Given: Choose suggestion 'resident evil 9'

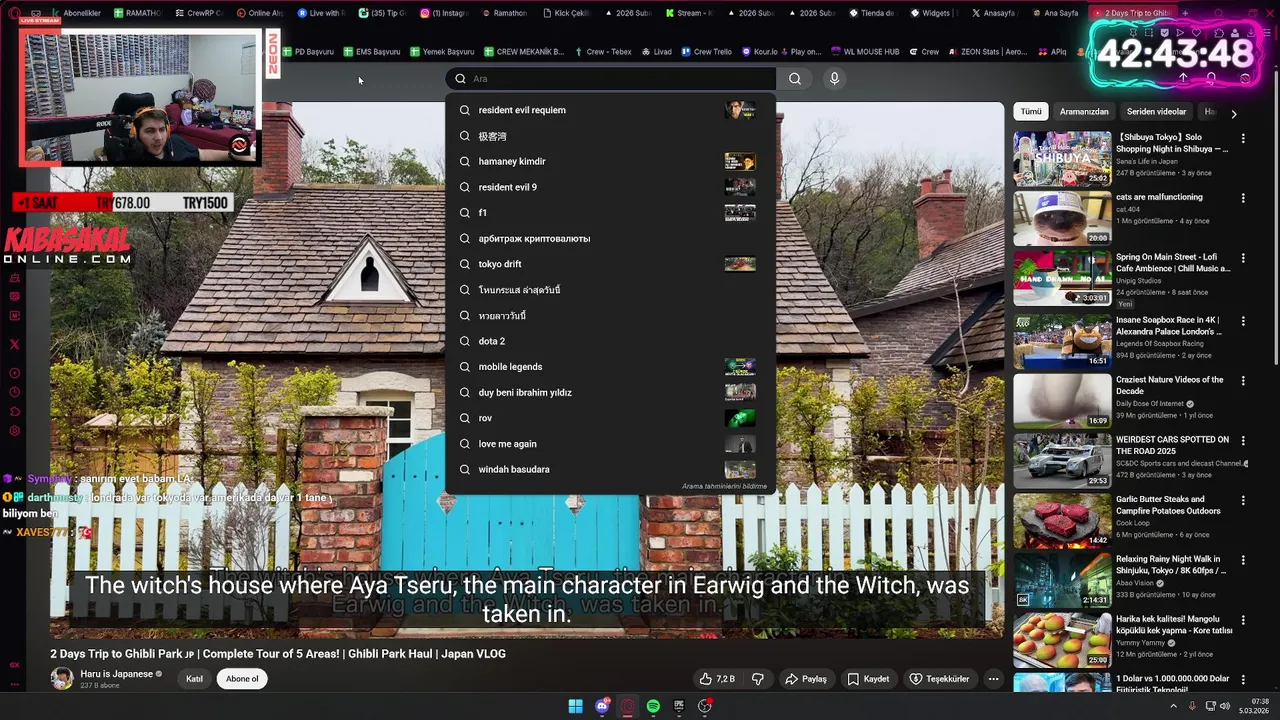Looking at the screenshot, I should [610, 187].
